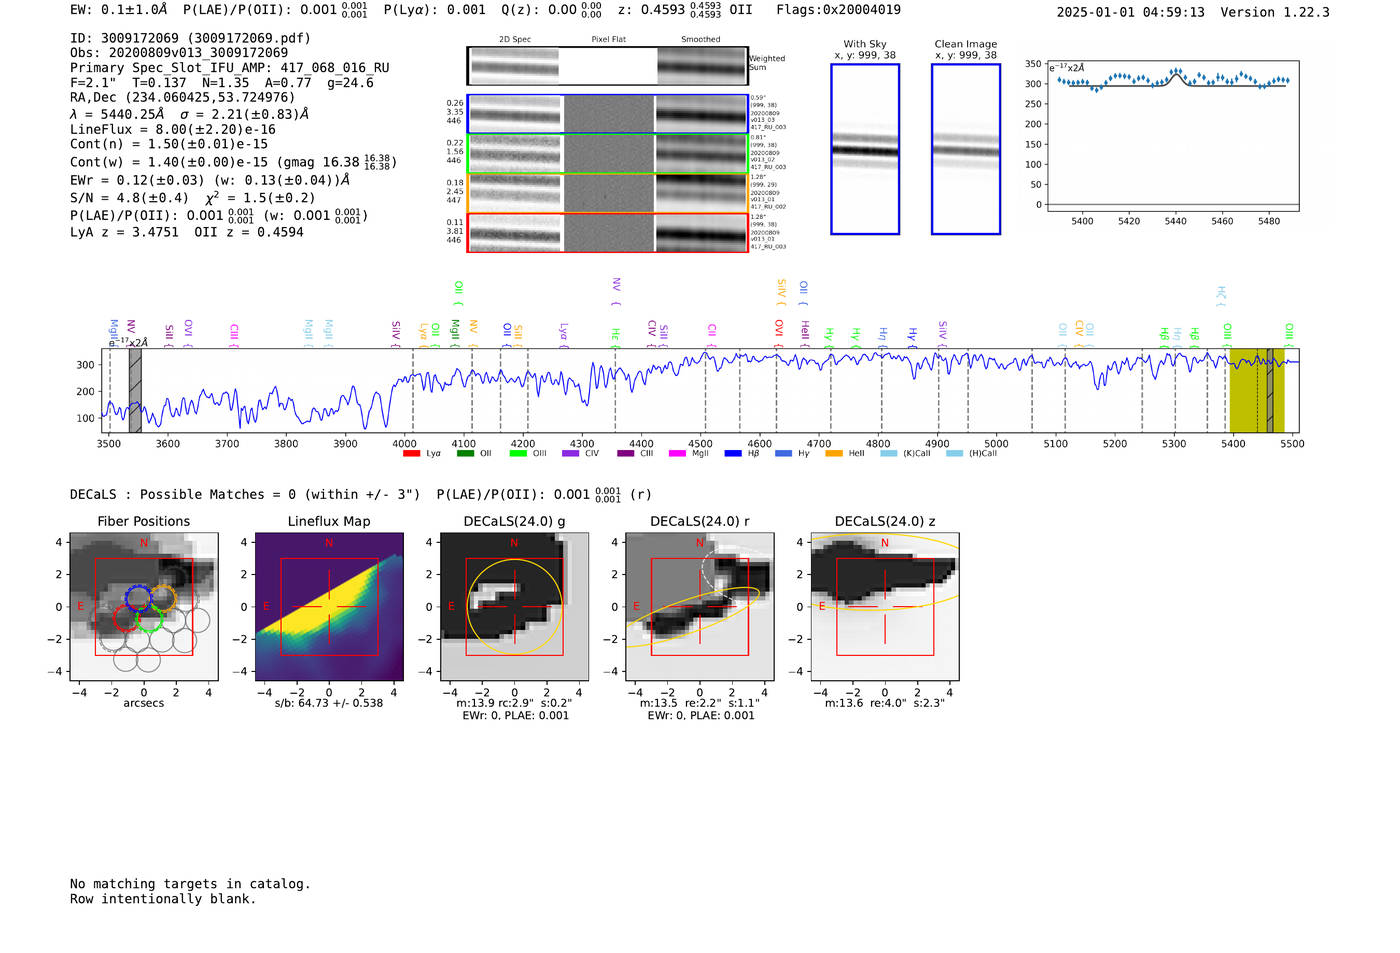Screen dimensions: 1400x953
Task: Click the blue-bordered fiber spectrum row
Action: (x=607, y=114)
